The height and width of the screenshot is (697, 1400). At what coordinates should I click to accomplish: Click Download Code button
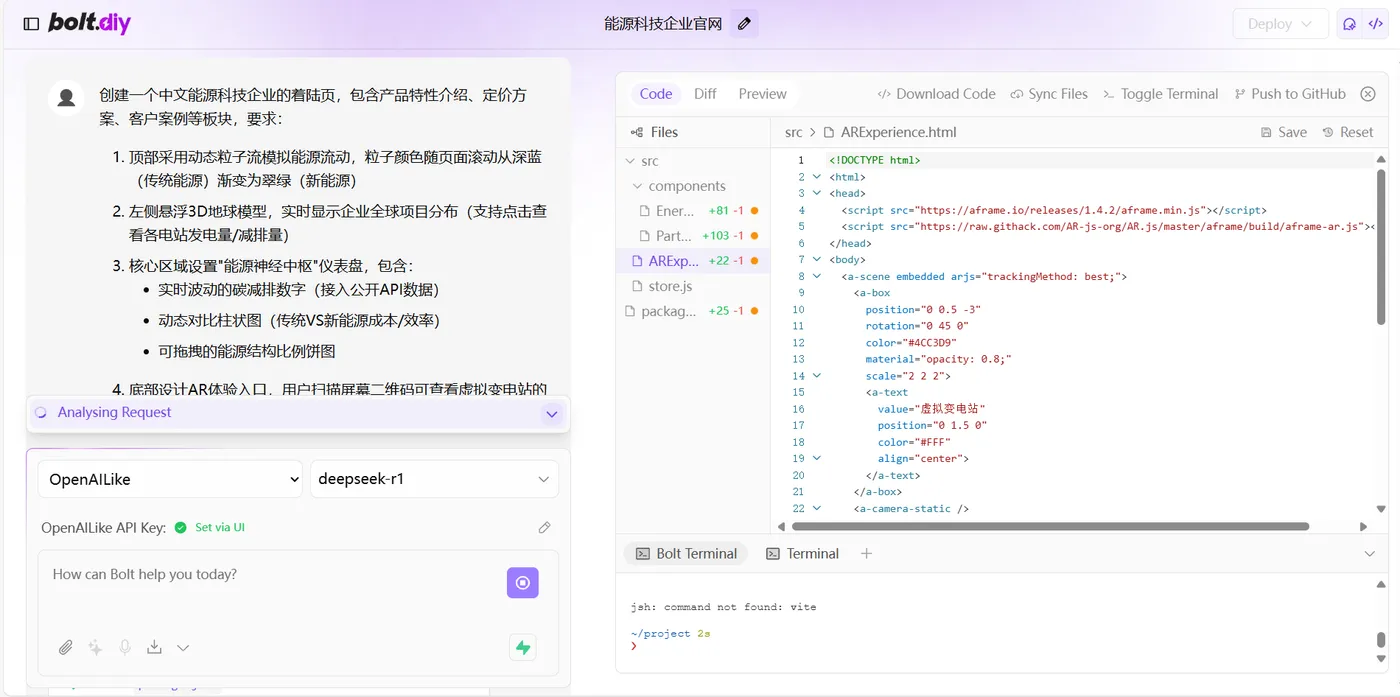[x=936, y=94]
